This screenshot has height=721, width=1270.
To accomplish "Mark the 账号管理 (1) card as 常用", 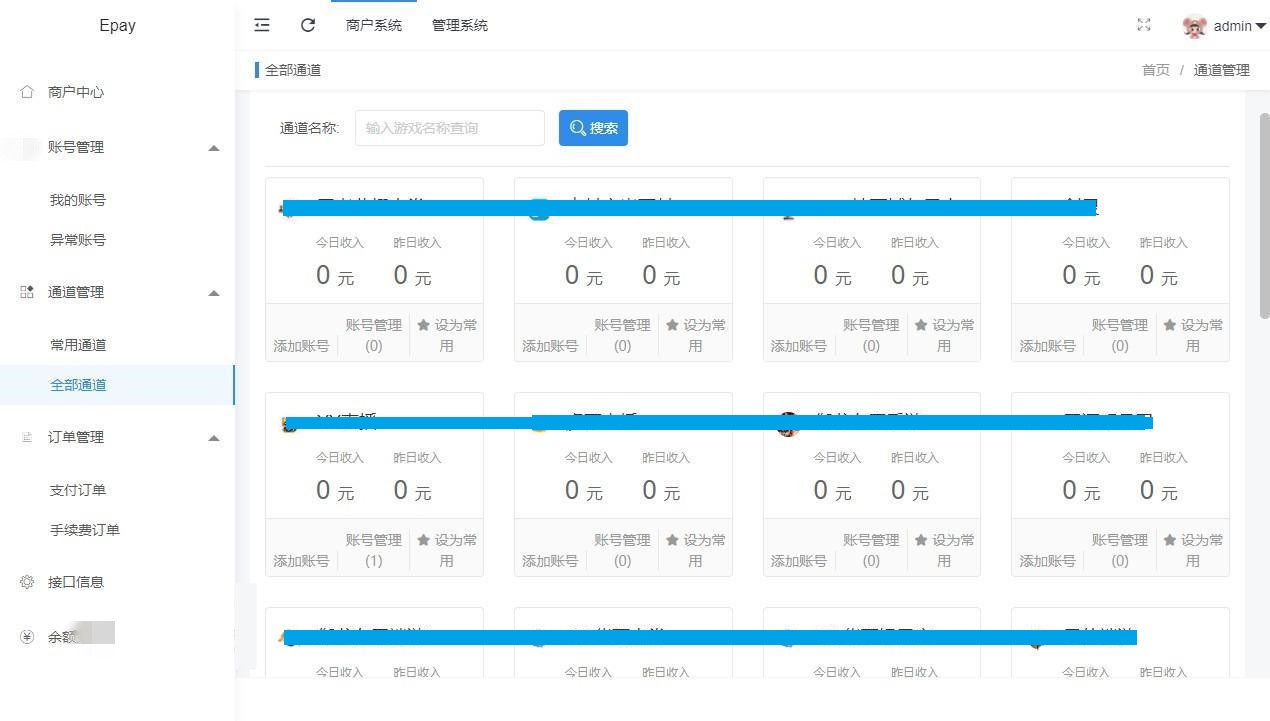I will coord(446,550).
